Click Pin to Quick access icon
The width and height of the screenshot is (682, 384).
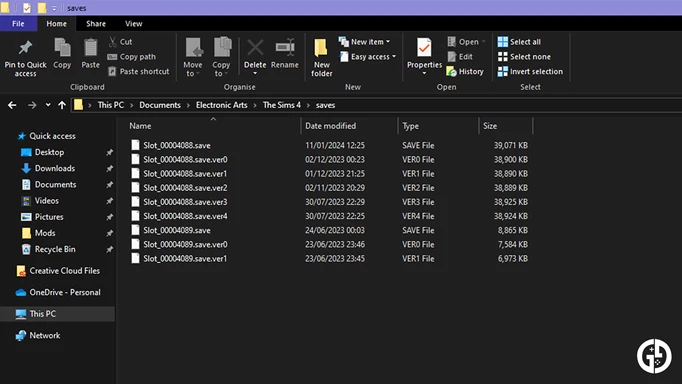pyautogui.click(x=25, y=48)
